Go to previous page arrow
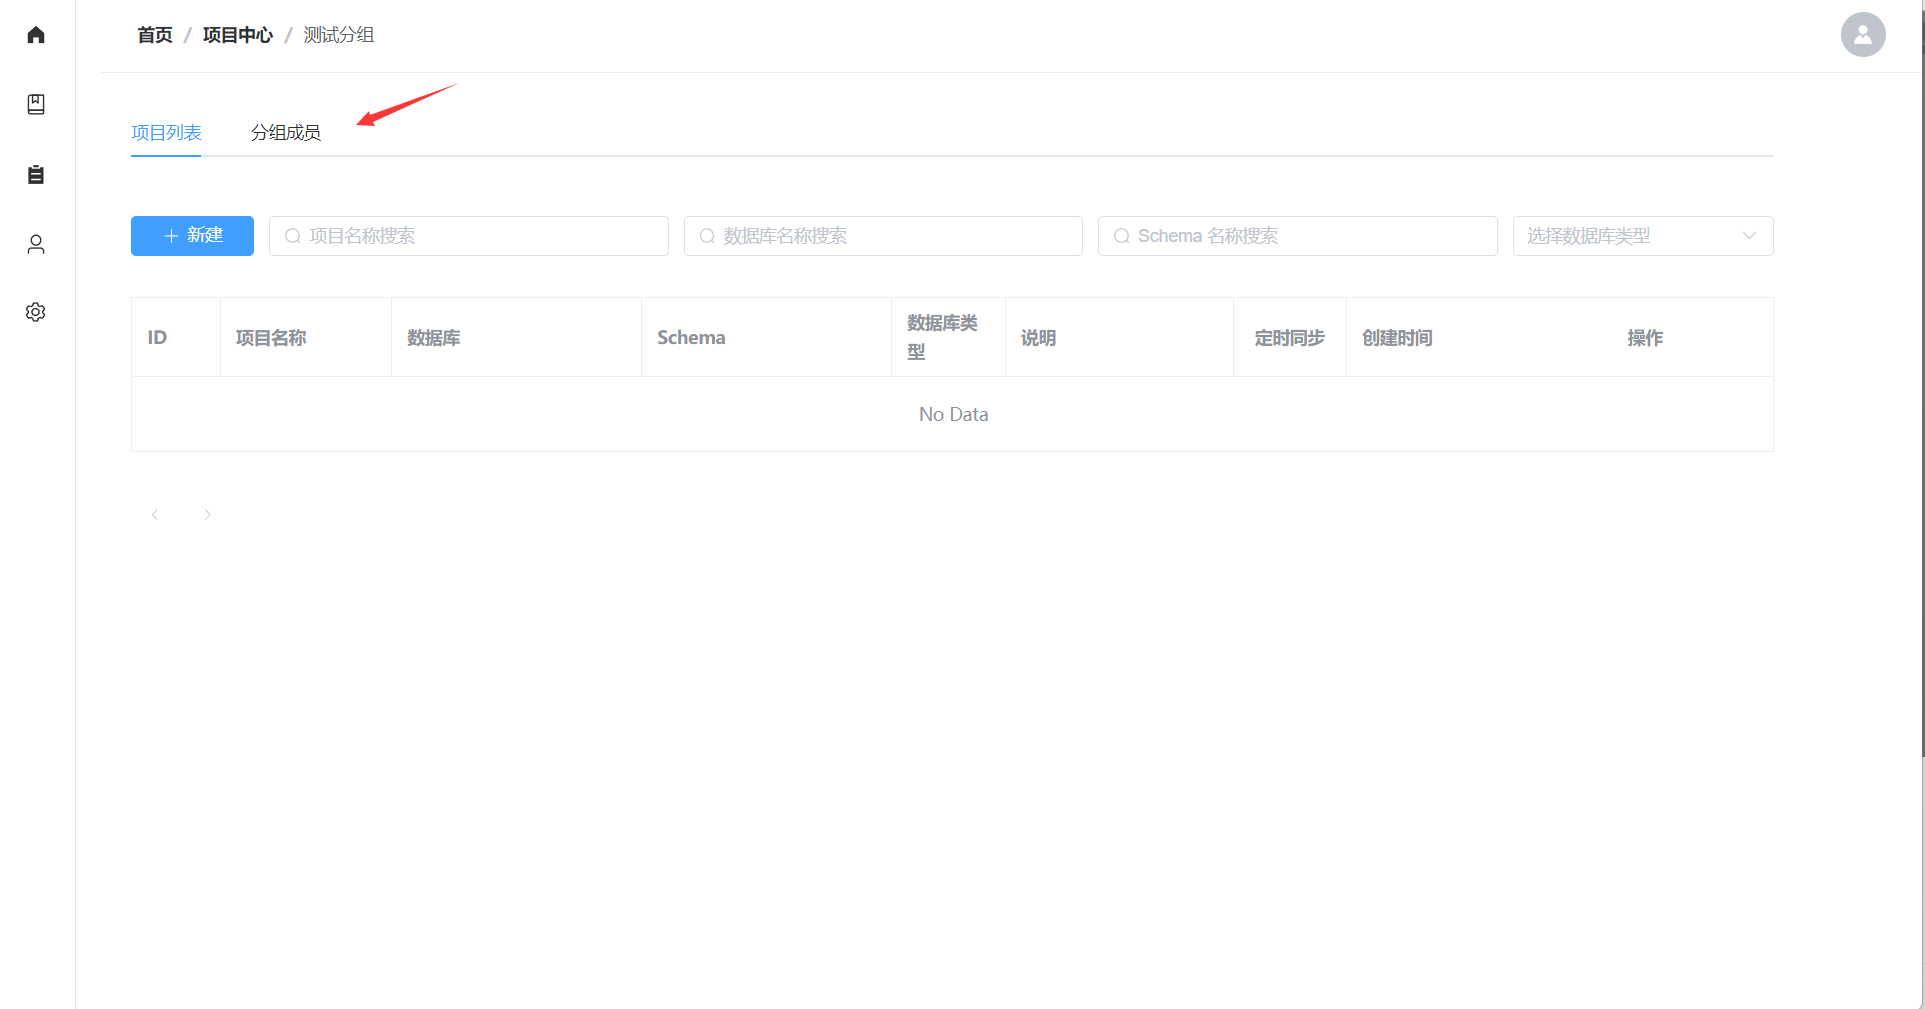The height and width of the screenshot is (1009, 1925). (x=155, y=514)
